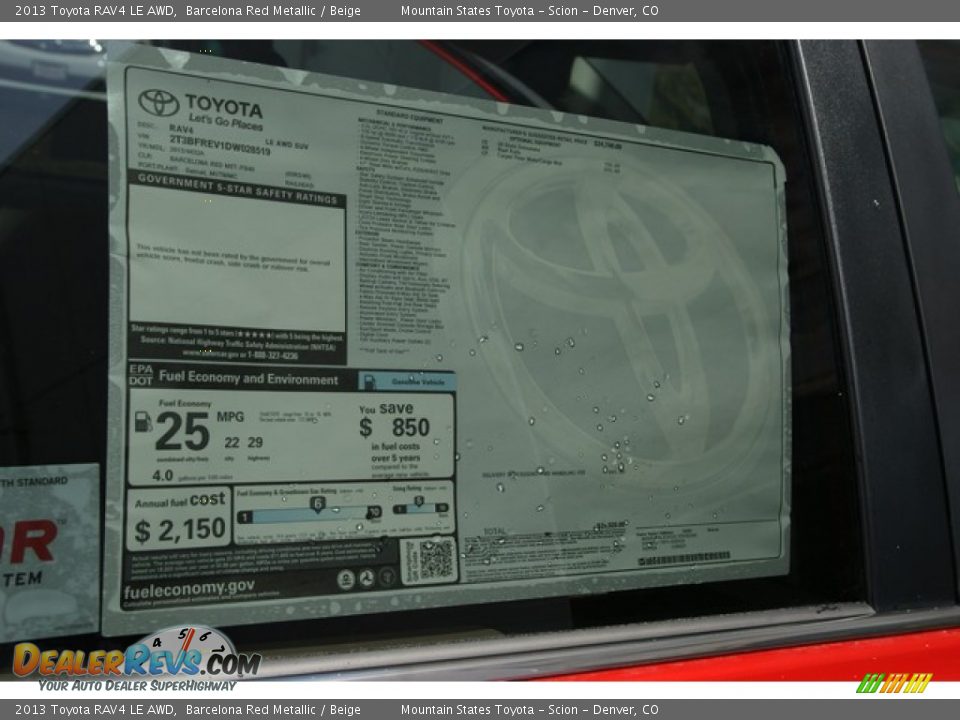Click the '4.0' gallons per 100 miles value
960x720 pixels.
click(163, 476)
